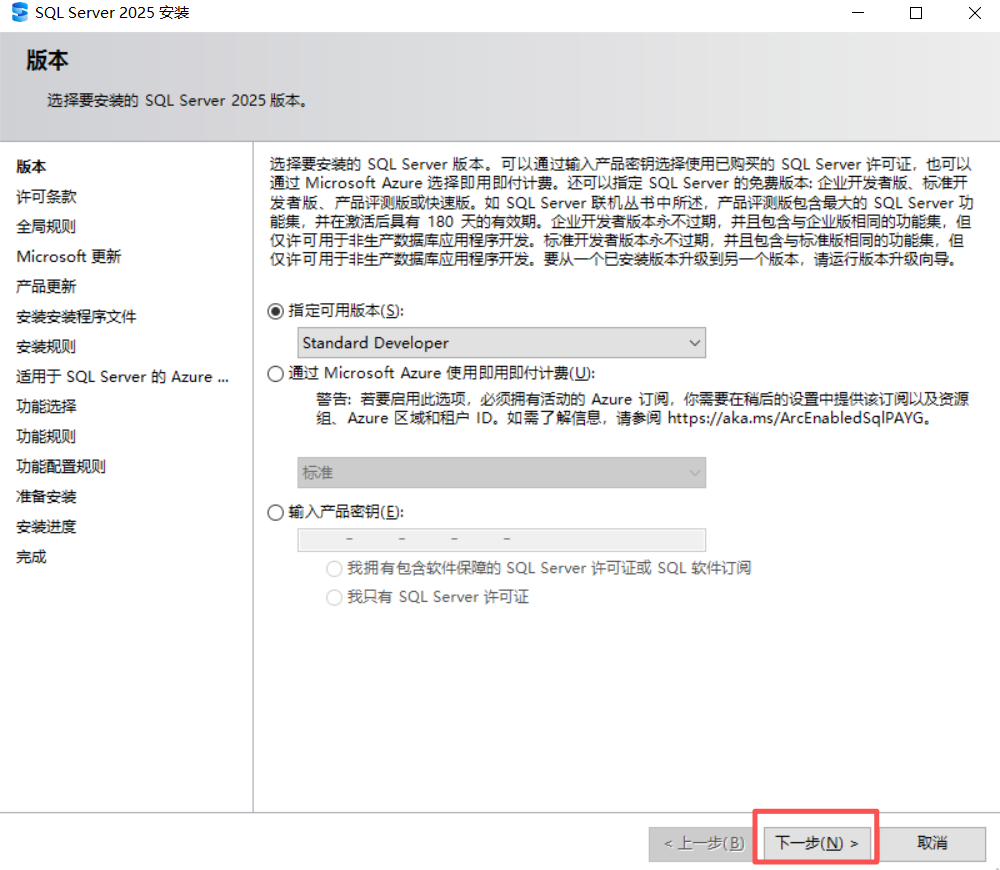Click the aka.ms/ArcEnabledSqlPAYG URL text

(796, 418)
